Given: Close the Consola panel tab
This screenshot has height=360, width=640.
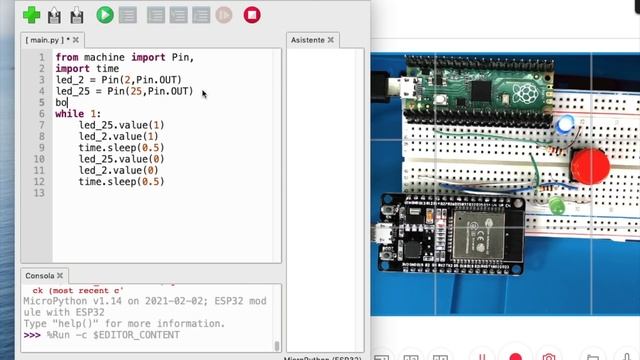Looking at the screenshot, I should click(x=60, y=276).
